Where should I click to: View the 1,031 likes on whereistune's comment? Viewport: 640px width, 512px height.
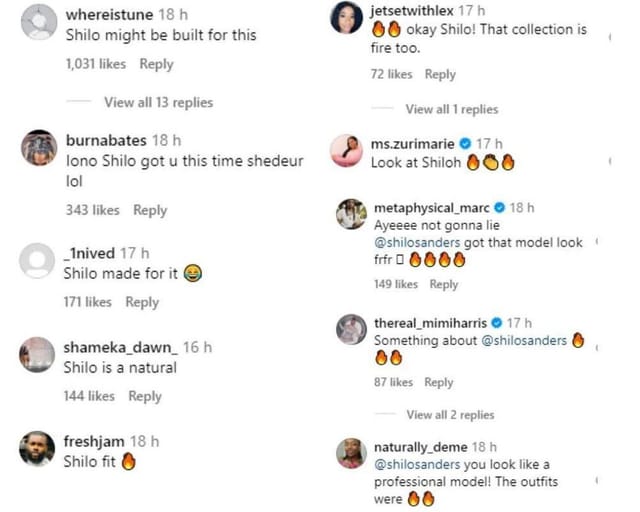coord(96,64)
